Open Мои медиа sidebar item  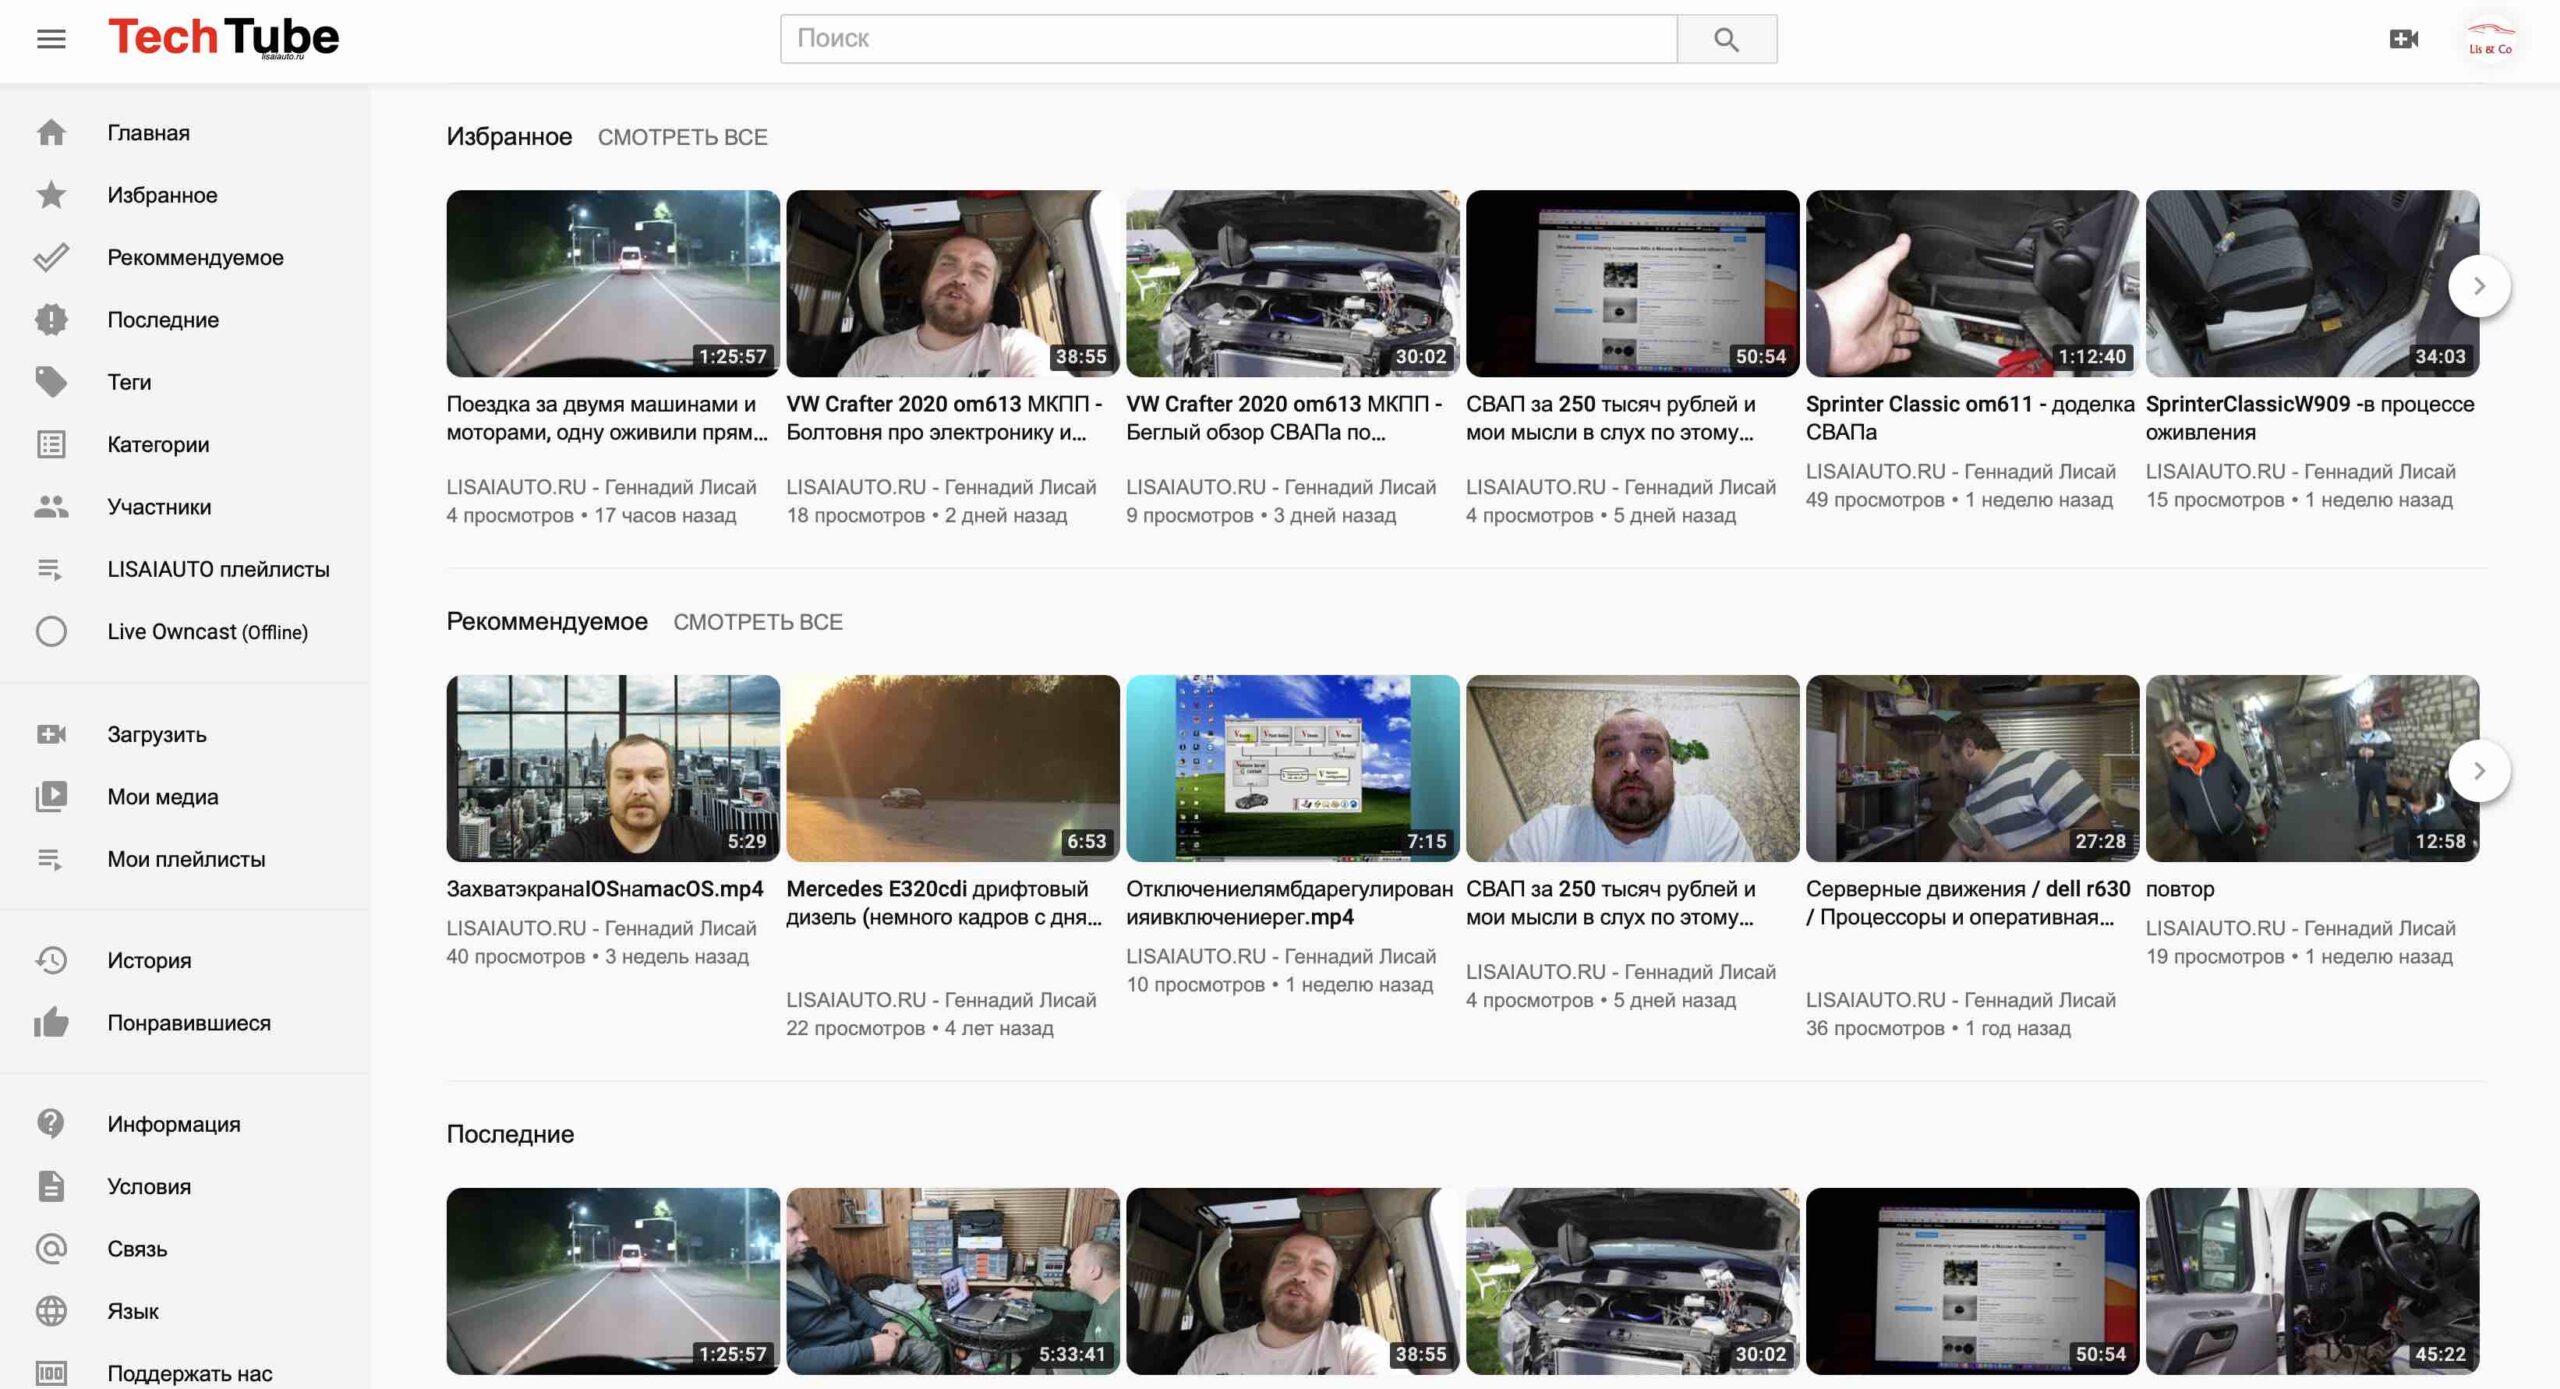[162, 797]
